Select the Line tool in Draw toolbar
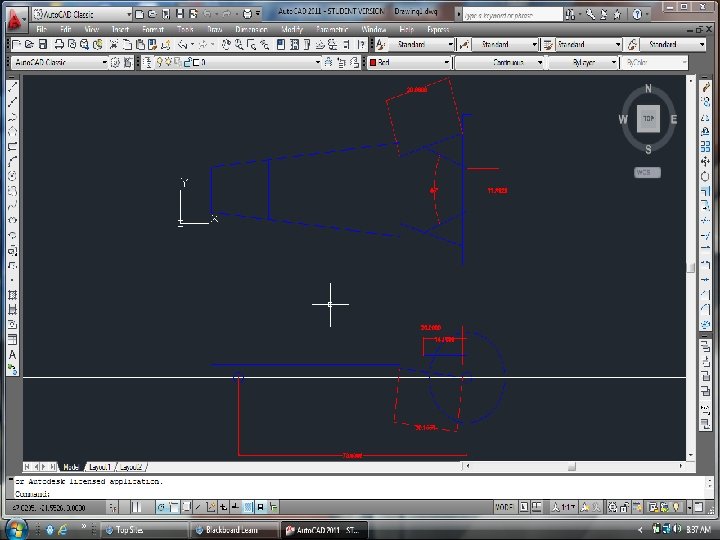The image size is (720, 540). click(13, 86)
